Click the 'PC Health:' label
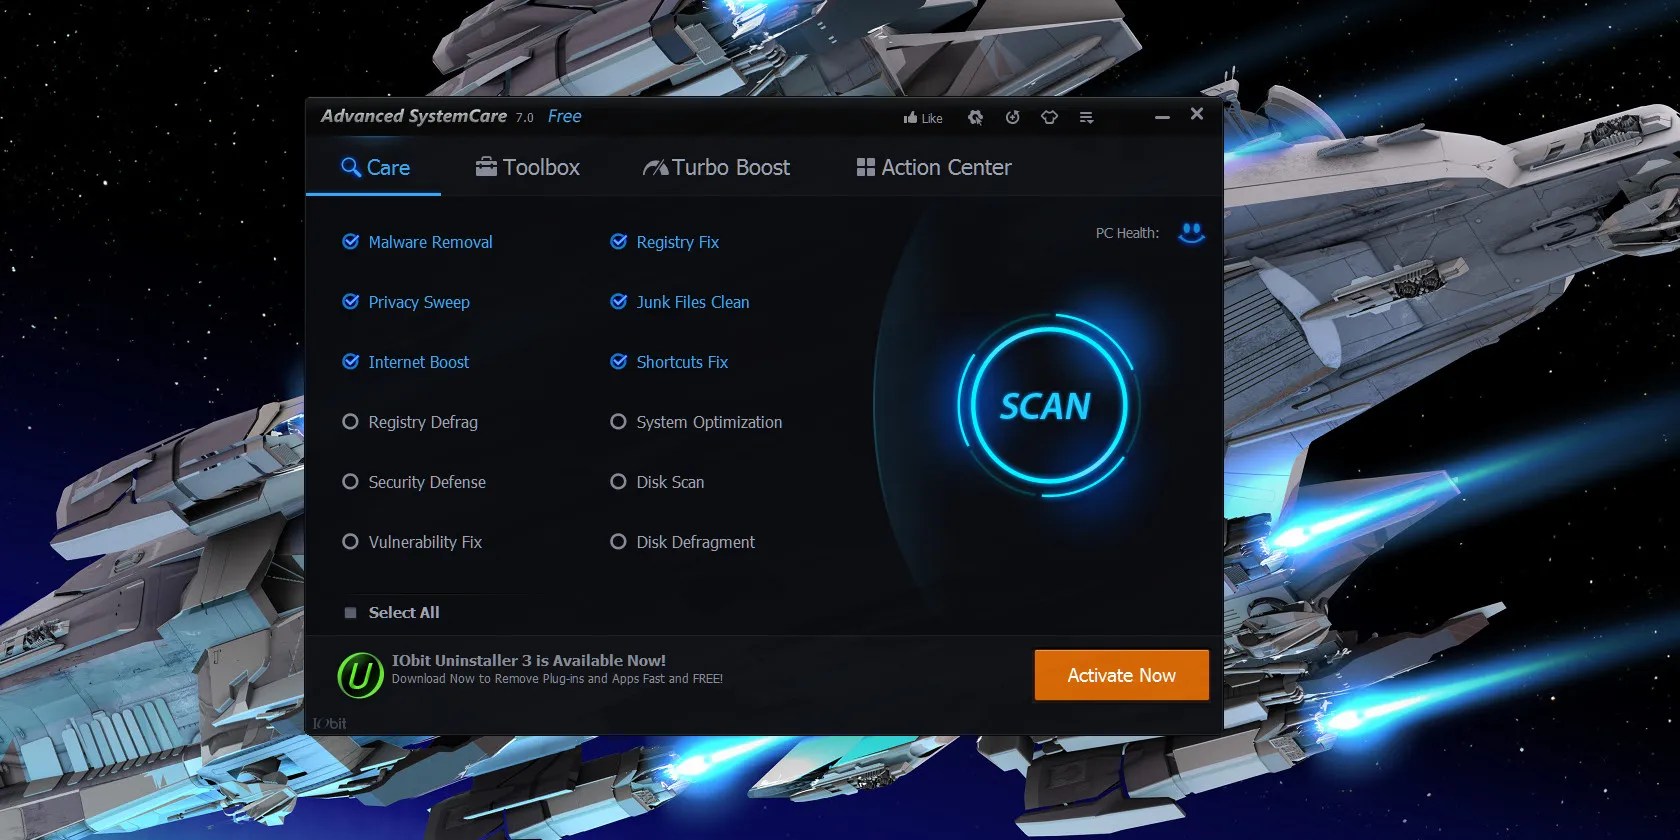1680x840 pixels. (1127, 233)
